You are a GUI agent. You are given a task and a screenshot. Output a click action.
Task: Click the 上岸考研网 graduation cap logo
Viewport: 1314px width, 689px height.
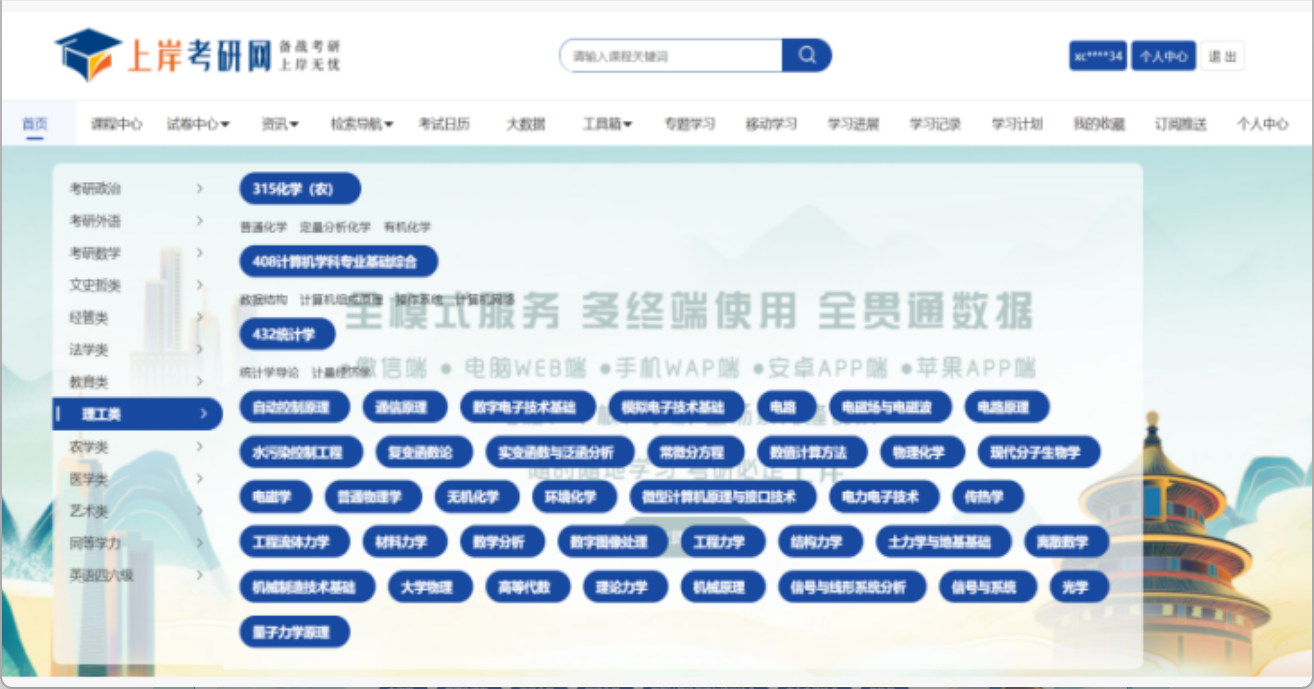[88, 54]
